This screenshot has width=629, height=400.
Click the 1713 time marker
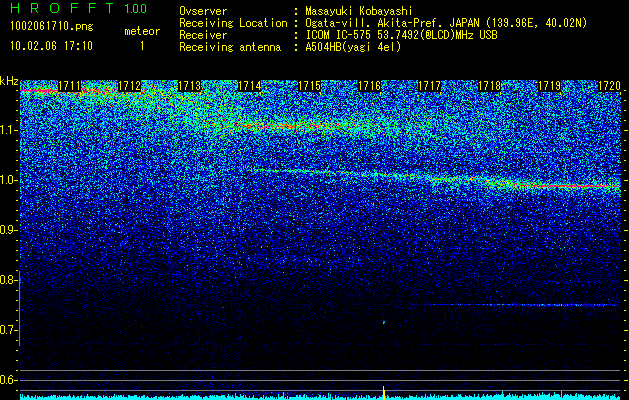[x=189, y=86]
